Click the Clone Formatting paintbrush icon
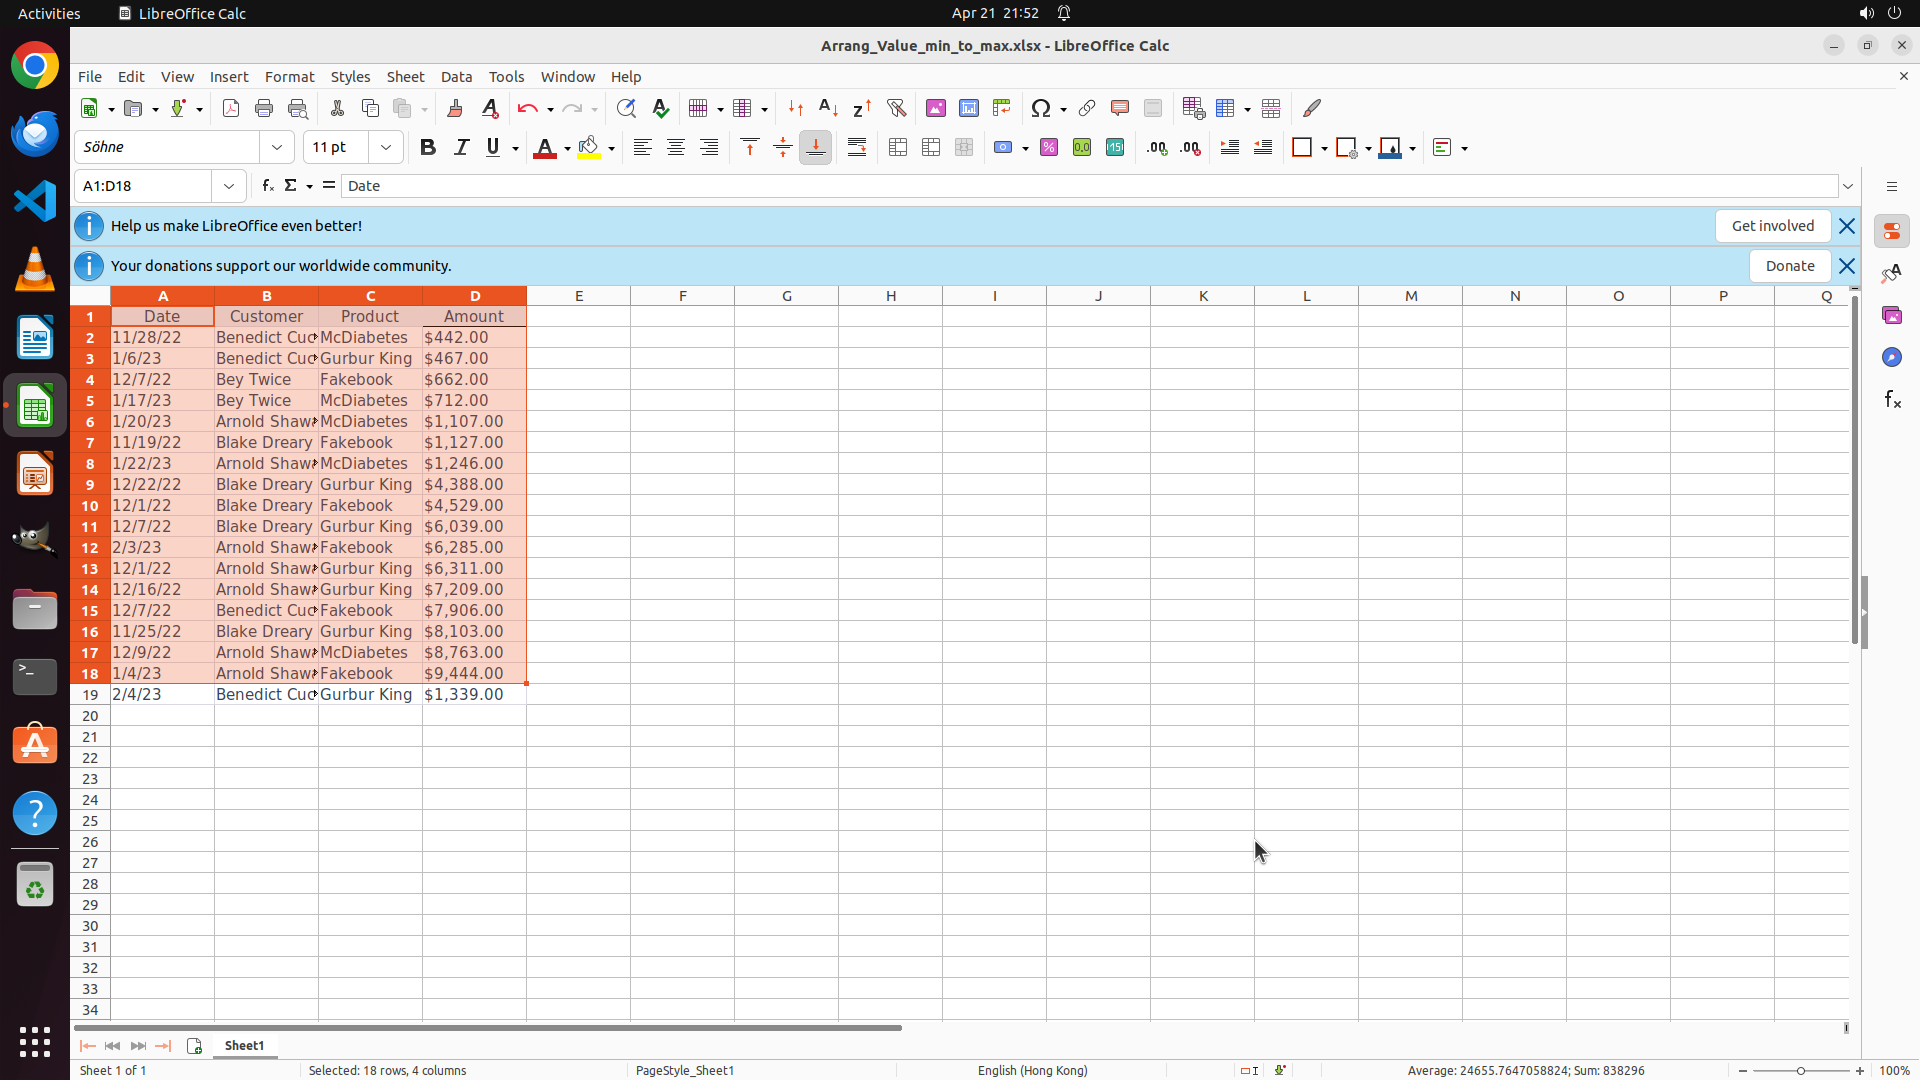Viewport: 1920px width, 1080px height. [455, 108]
